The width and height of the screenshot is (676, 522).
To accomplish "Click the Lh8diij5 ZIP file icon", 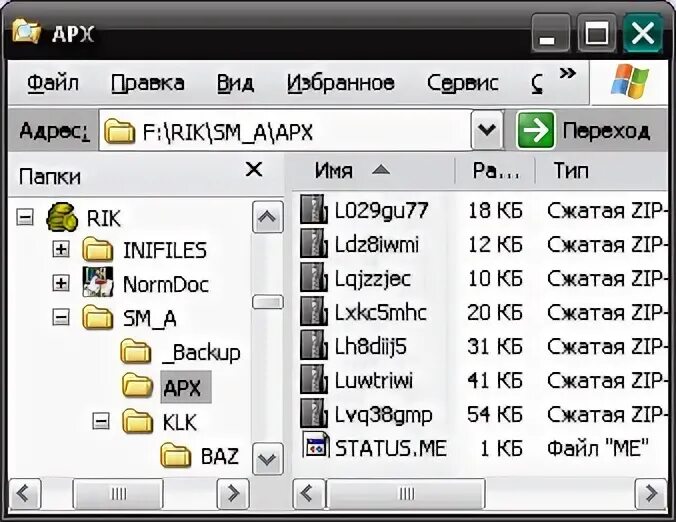I will (x=314, y=346).
